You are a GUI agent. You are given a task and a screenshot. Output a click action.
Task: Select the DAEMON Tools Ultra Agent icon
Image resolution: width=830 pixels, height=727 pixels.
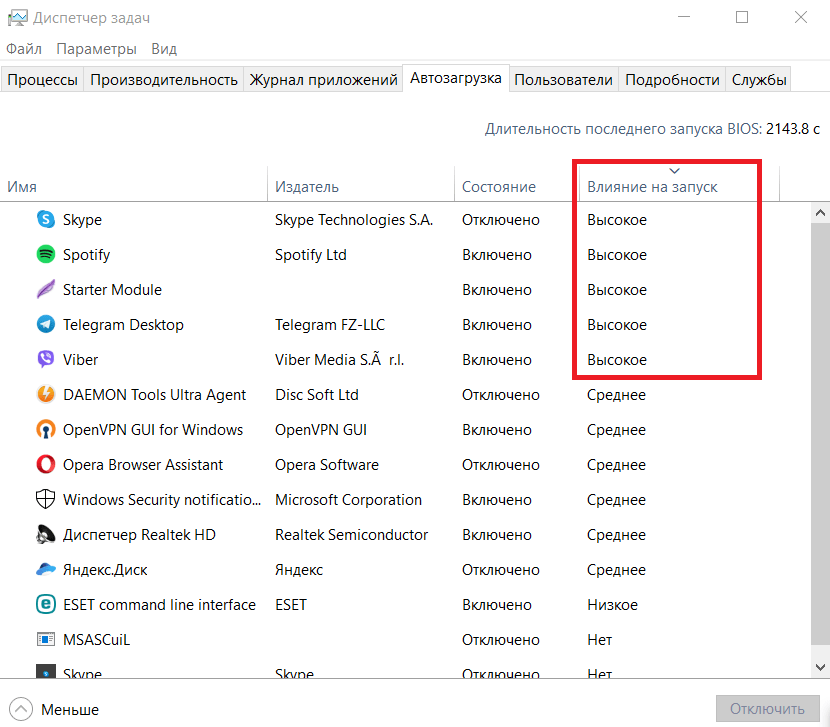click(45, 395)
